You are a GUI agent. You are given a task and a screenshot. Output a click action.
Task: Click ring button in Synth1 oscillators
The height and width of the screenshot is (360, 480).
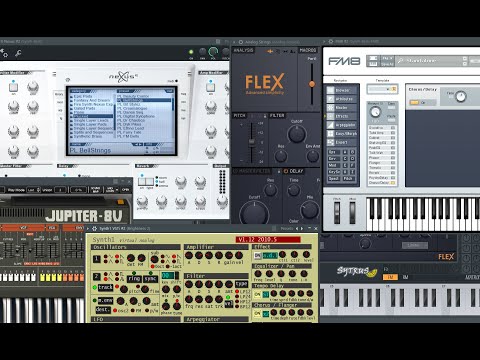134,278
